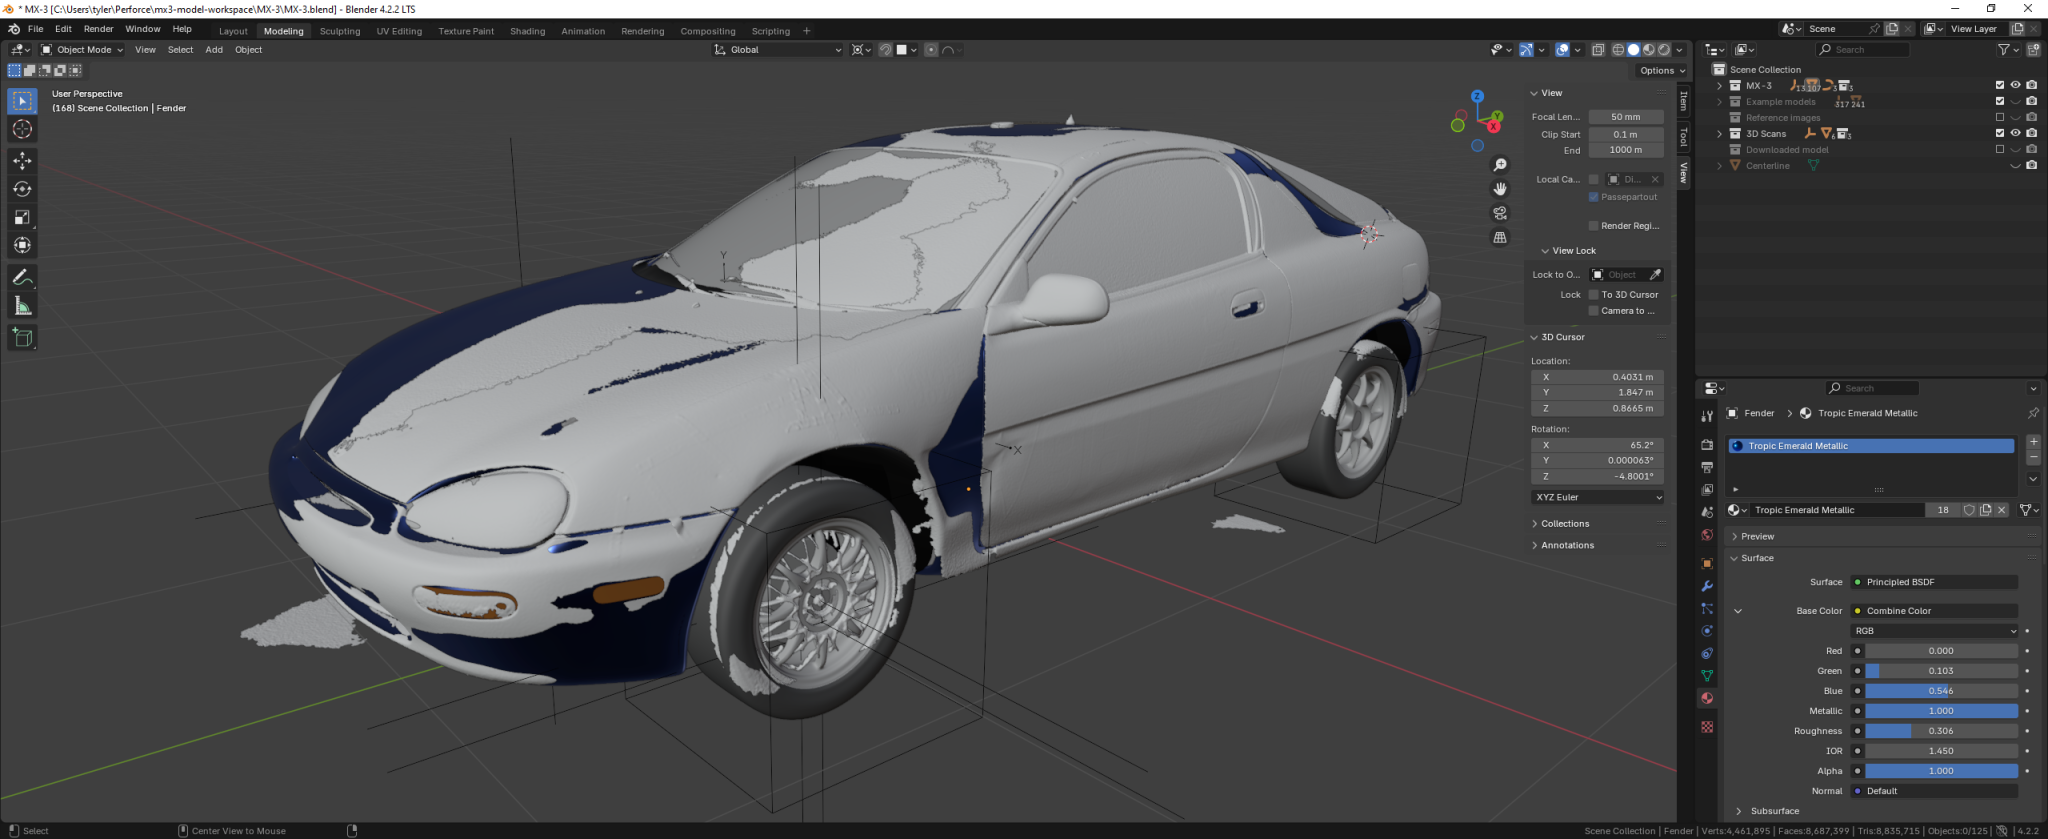Toggle viewport gizmos button

[x=1526, y=50]
